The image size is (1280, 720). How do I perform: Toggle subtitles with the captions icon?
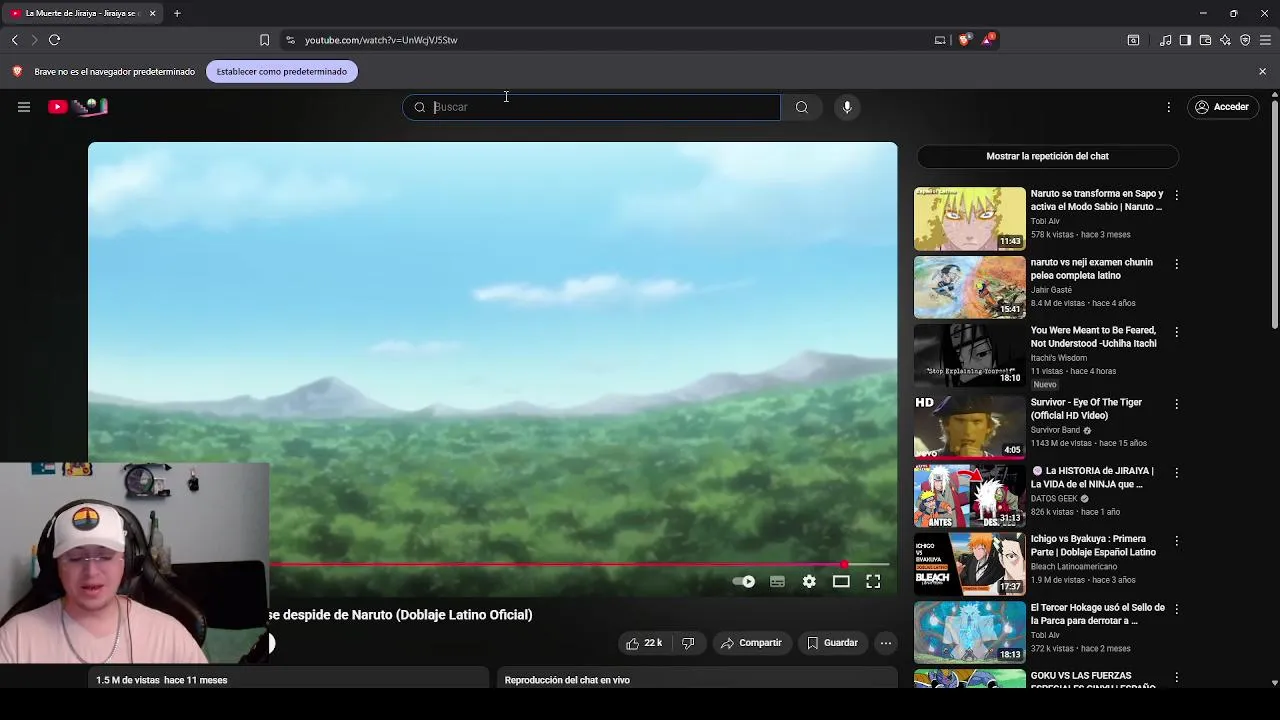[x=777, y=582]
